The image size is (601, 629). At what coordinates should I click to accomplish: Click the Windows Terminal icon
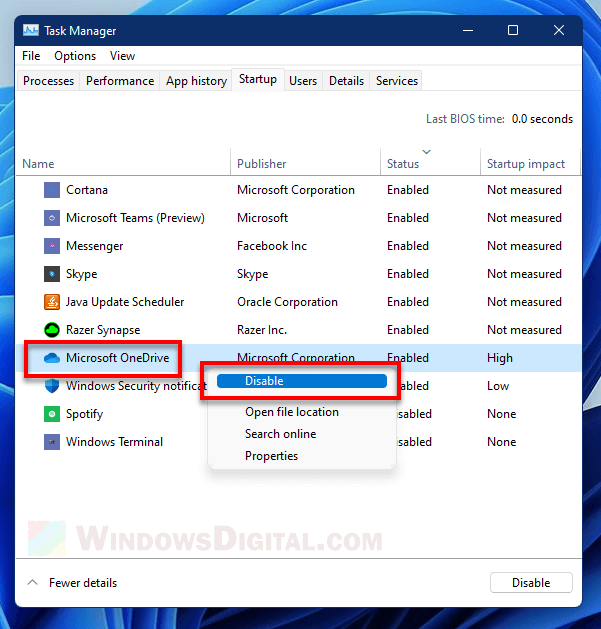[52, 442]
